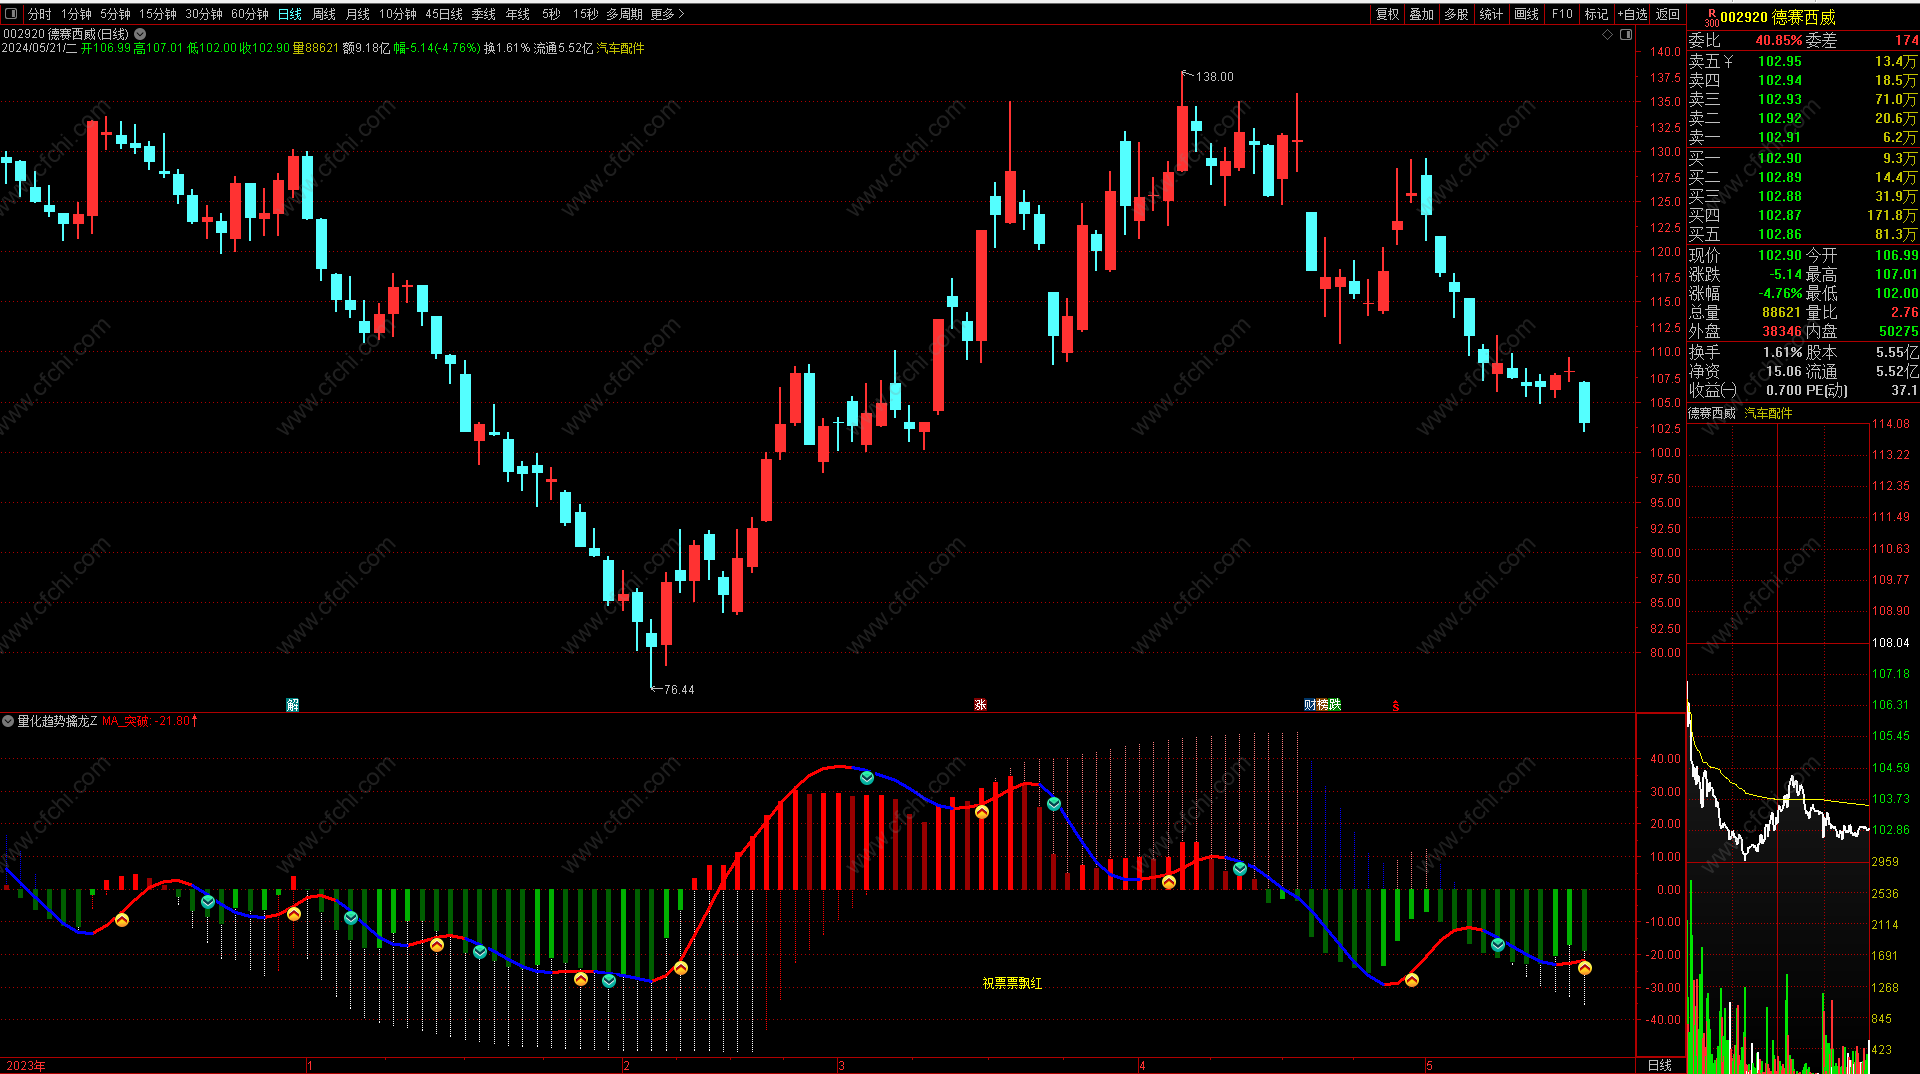Click the 汽车配件 sector link in the chart header
This screenshot has height=1074, width=1920.
(x=621, y=48)
